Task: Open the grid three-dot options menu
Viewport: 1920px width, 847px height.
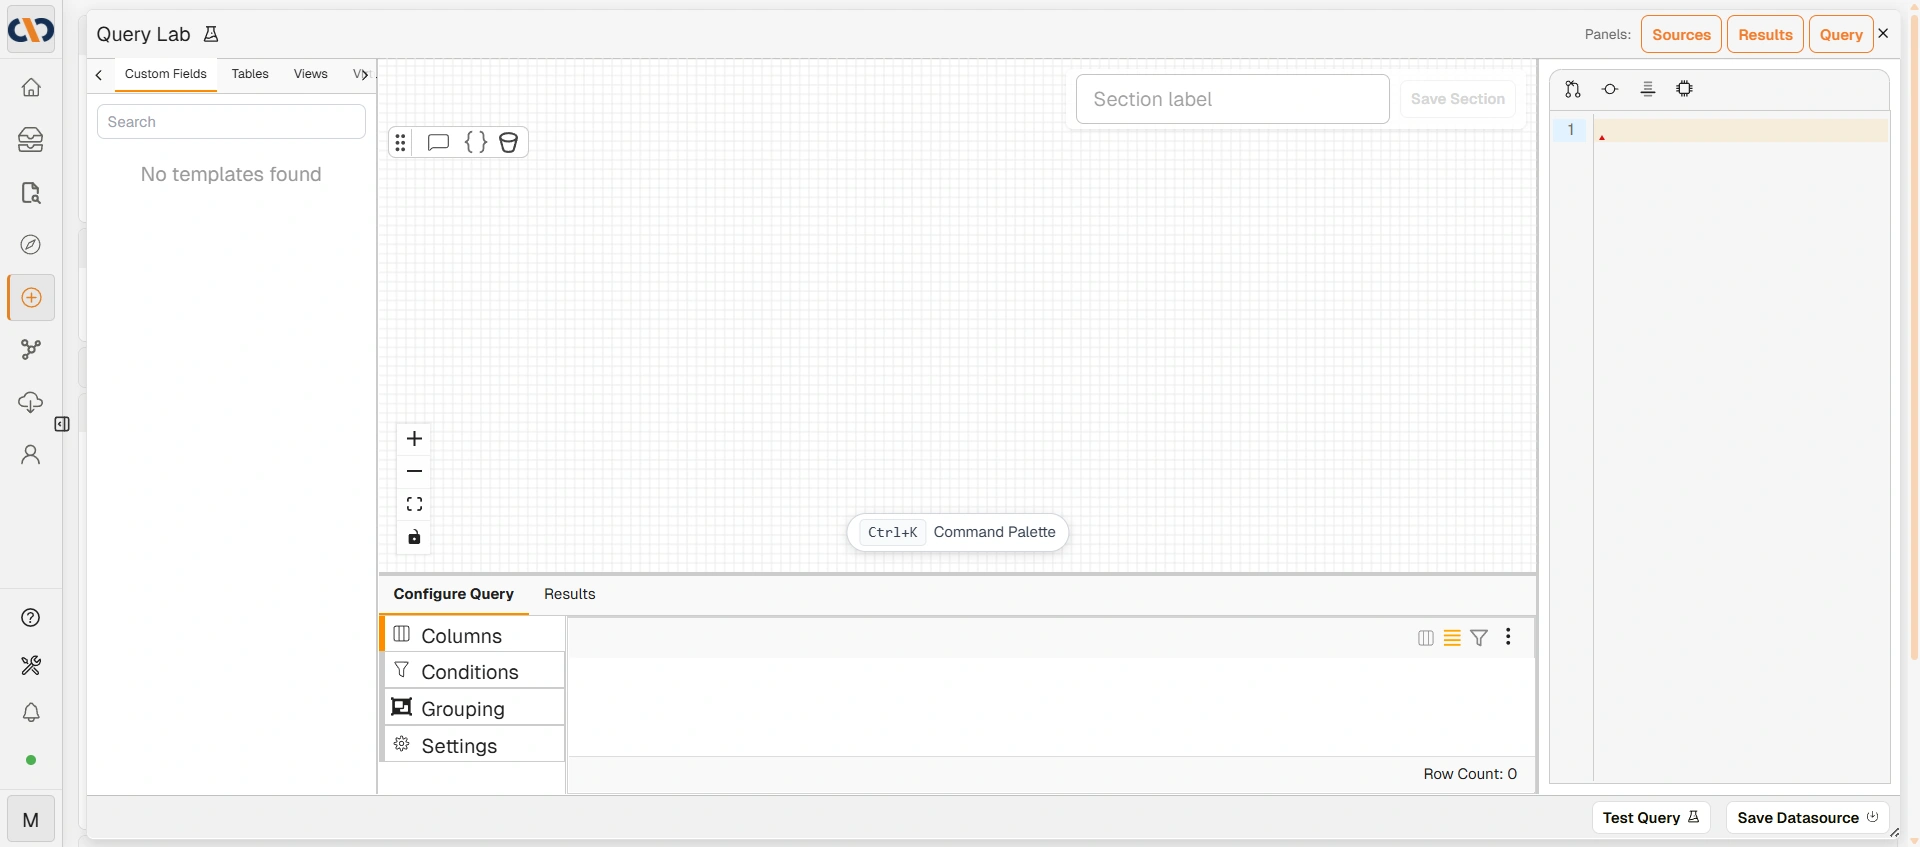Action: pos(1508,637)
